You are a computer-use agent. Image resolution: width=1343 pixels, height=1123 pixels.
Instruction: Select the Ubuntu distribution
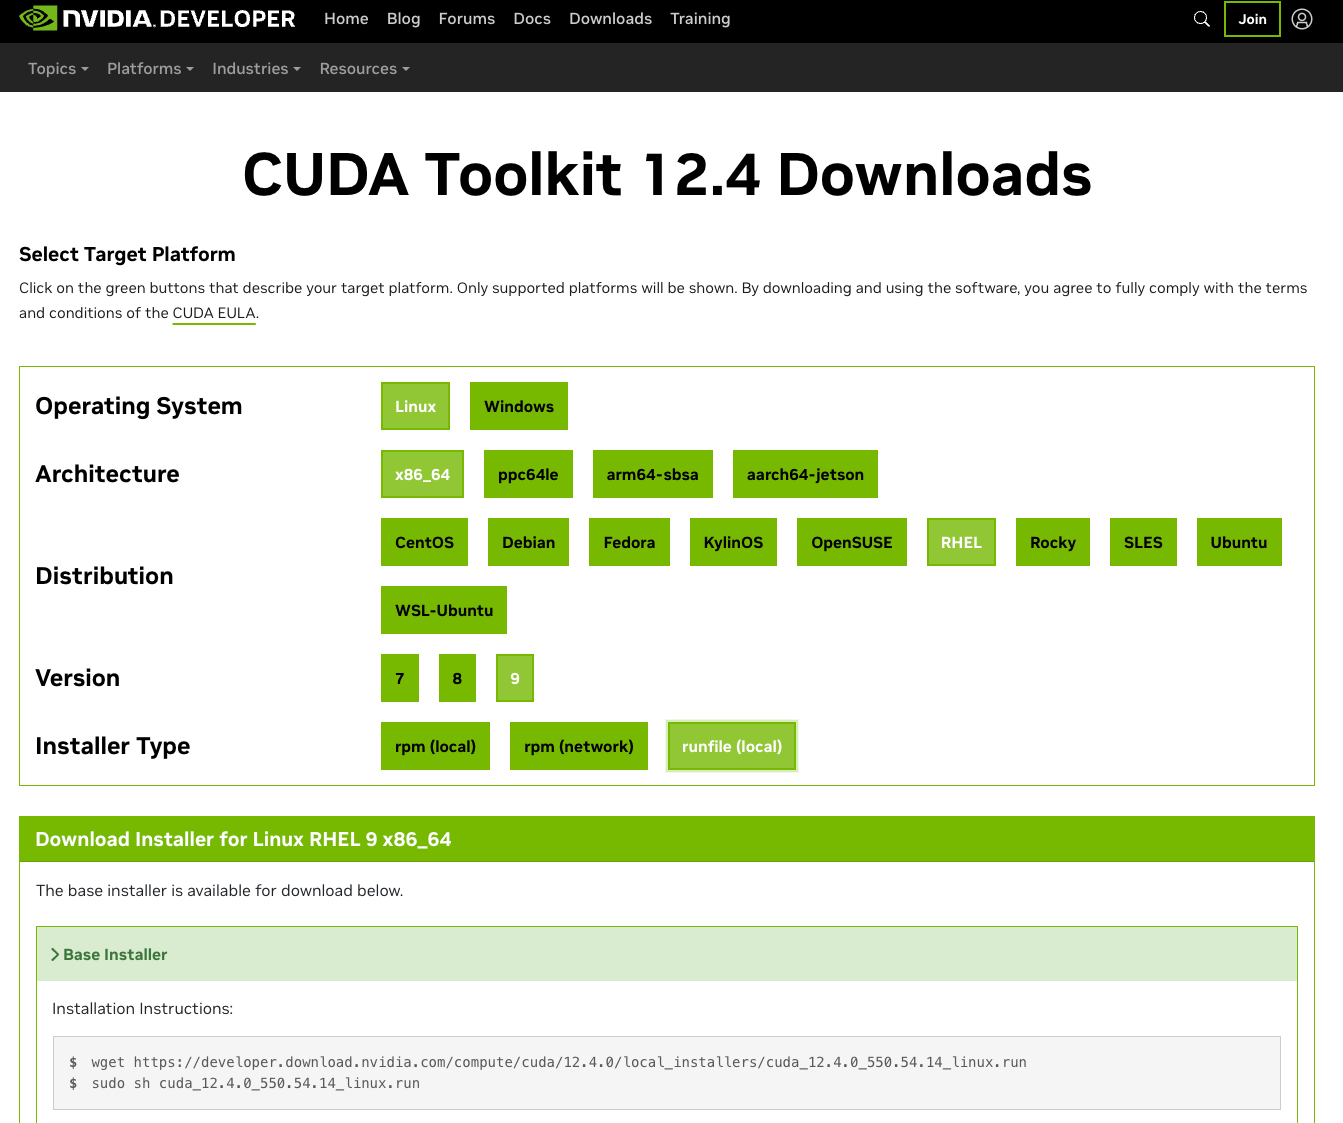point(1239,542)
